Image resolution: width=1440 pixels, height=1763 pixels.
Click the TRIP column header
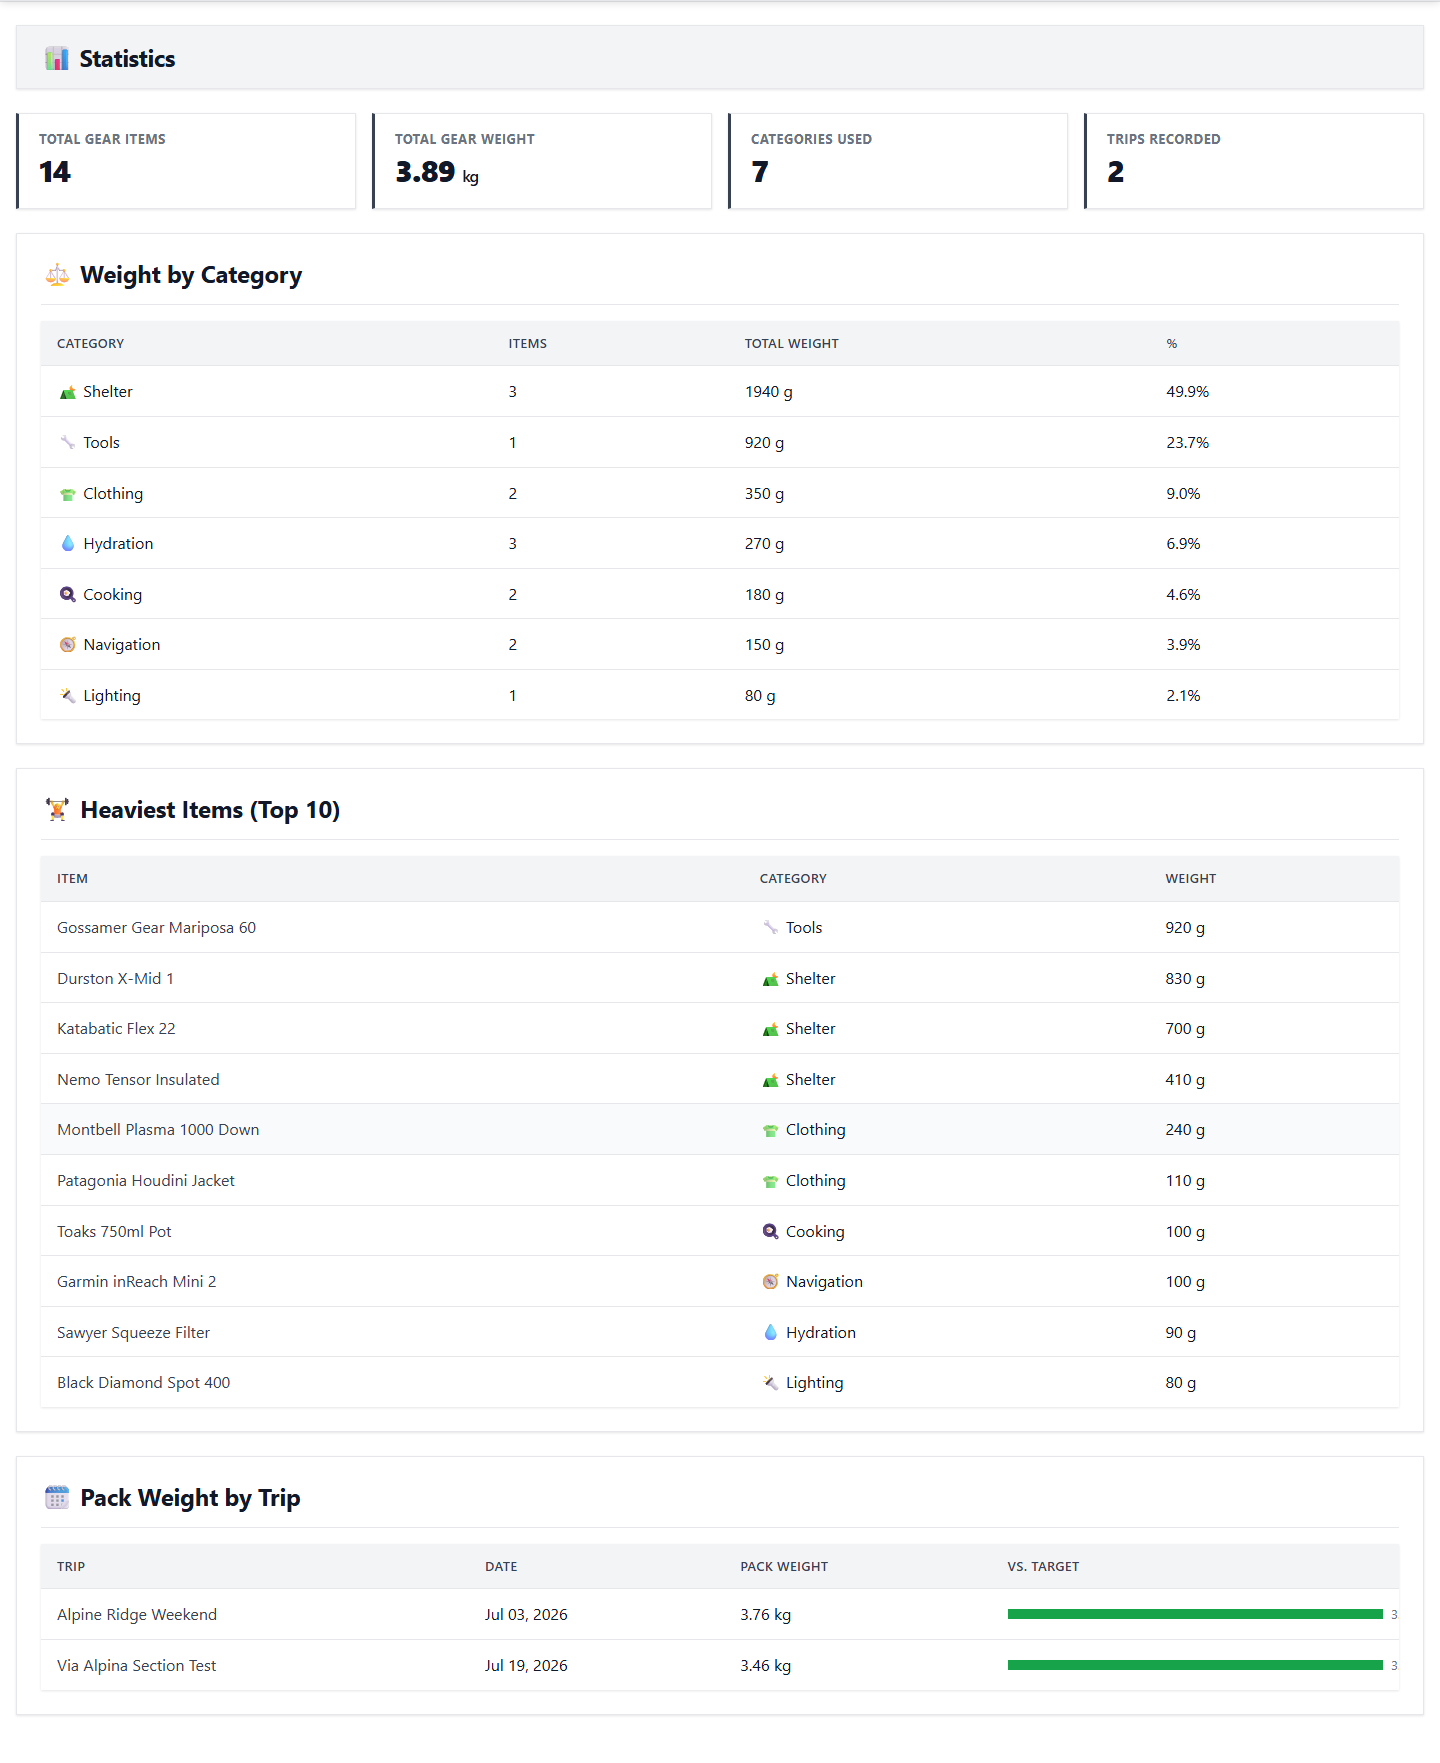click(x=71, y=1567)
